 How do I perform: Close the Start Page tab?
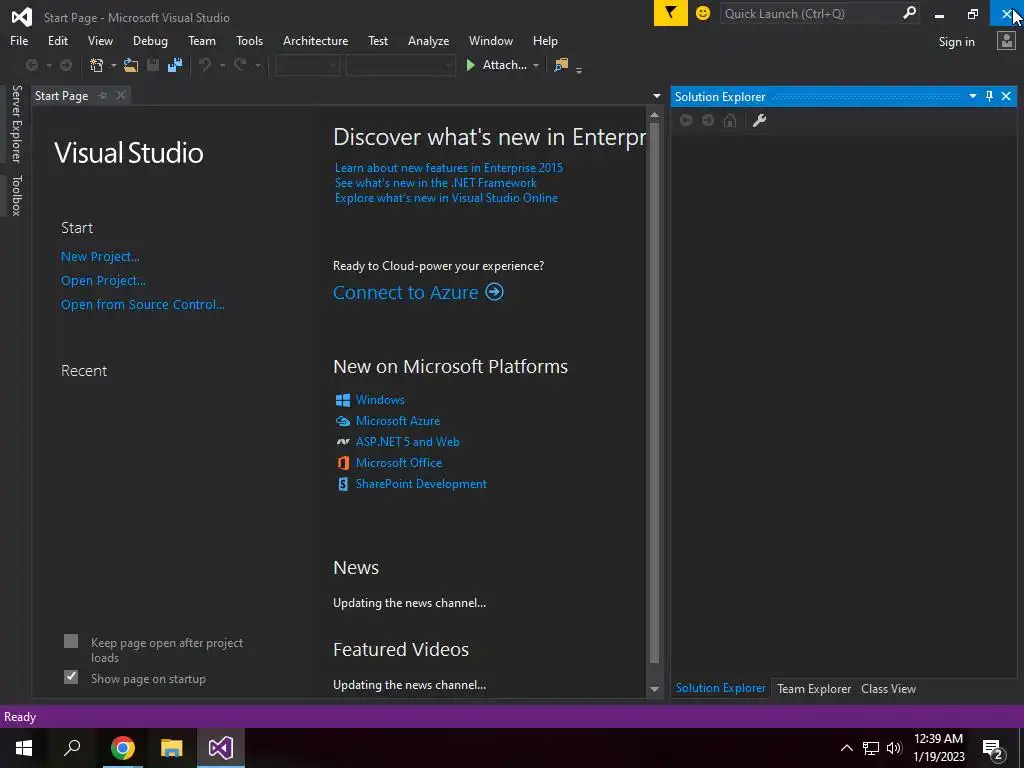[121, 95]
